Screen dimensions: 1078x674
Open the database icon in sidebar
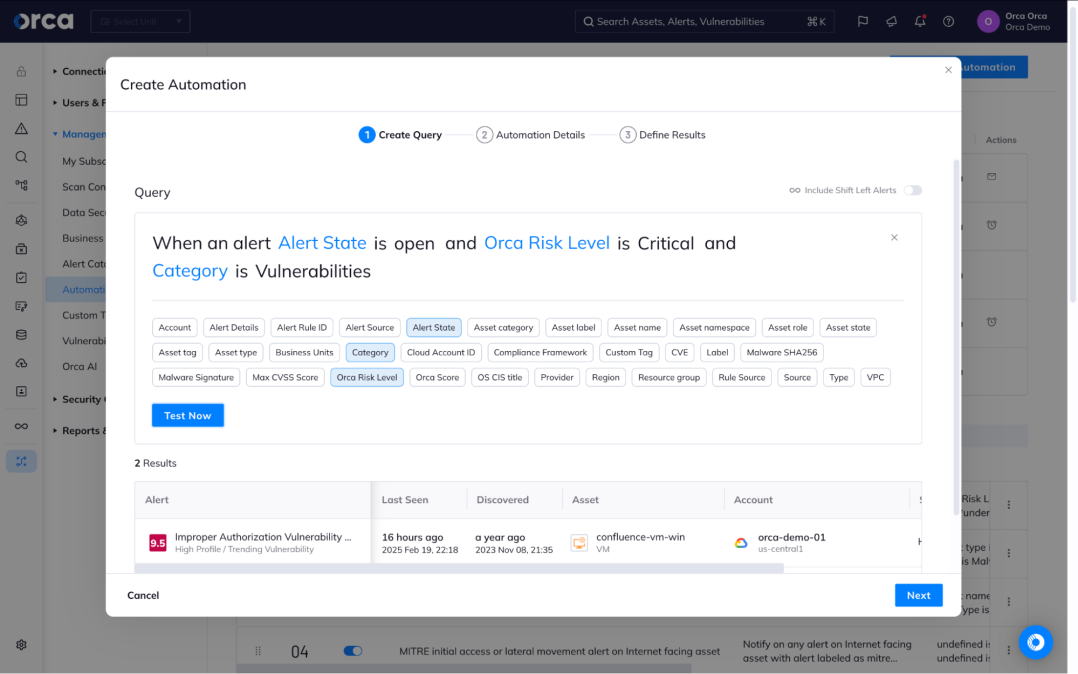(21, 335)
